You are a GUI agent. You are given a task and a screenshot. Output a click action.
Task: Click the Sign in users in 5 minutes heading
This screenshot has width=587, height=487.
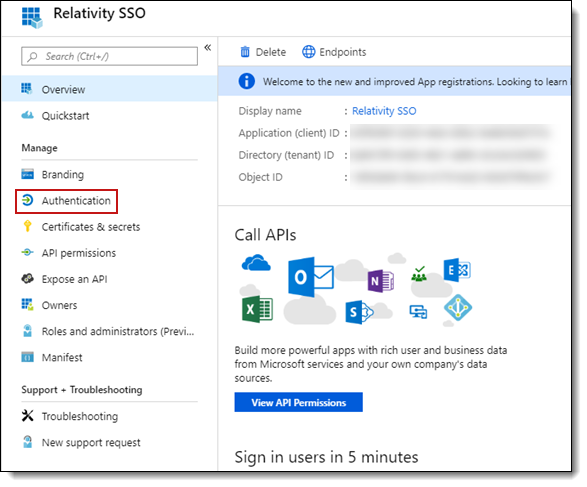pyautogui.click(x=326, y=457)
